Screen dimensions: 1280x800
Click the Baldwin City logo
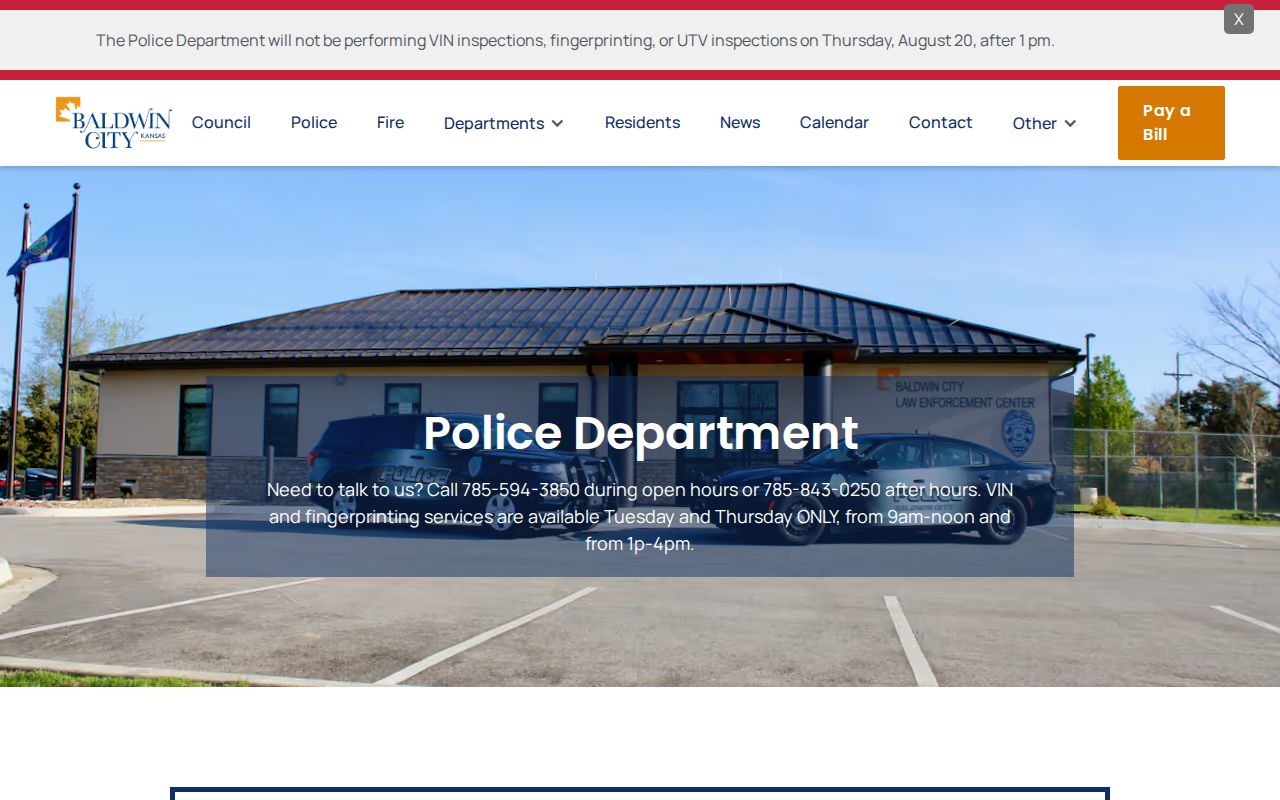tap(114, 123)
